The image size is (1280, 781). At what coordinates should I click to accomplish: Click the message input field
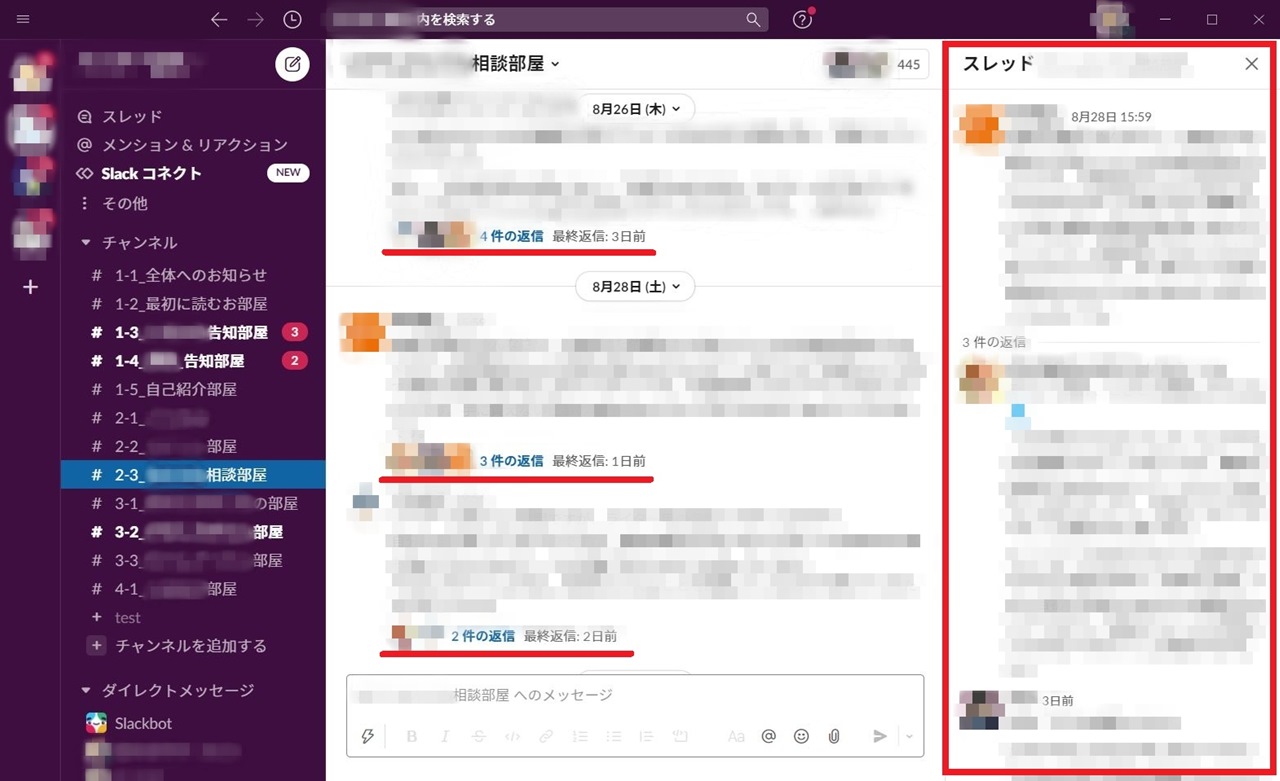(635, 695)
